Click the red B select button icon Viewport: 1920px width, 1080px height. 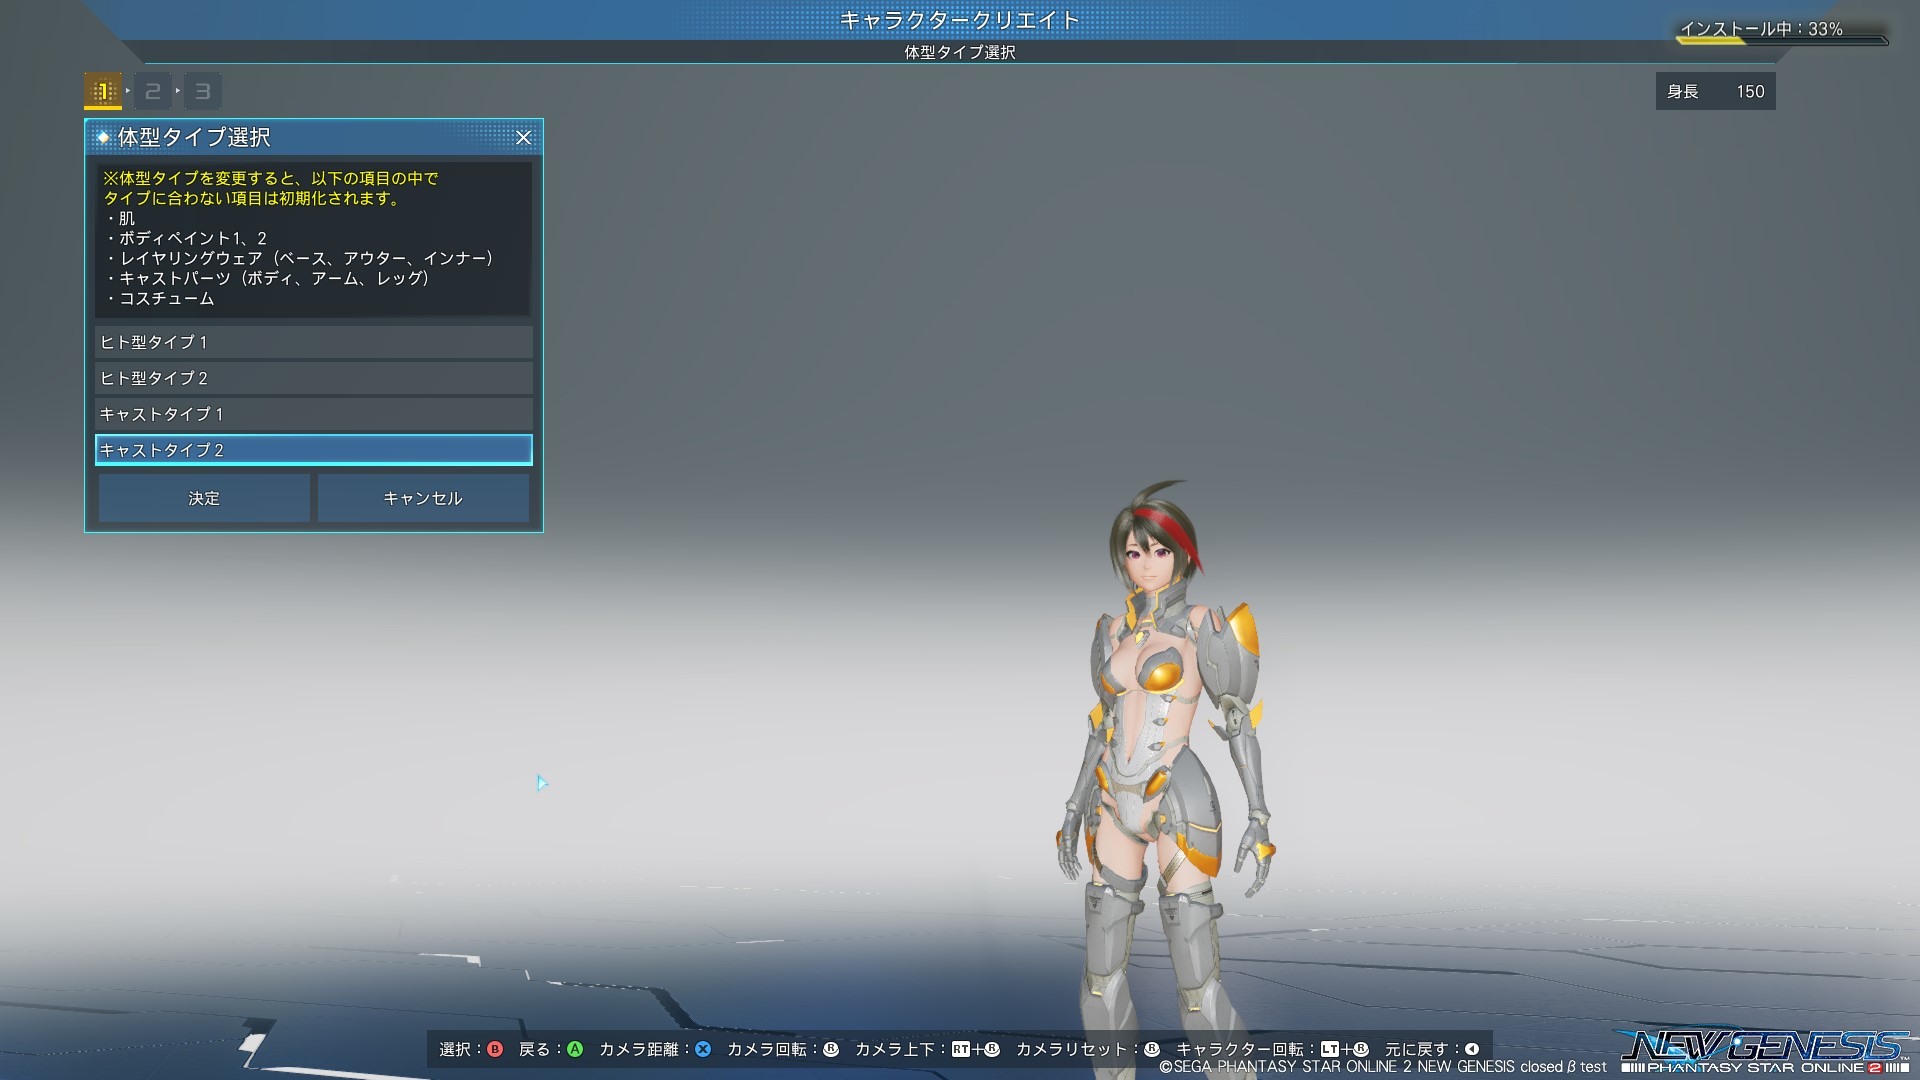coord(495,1049)
